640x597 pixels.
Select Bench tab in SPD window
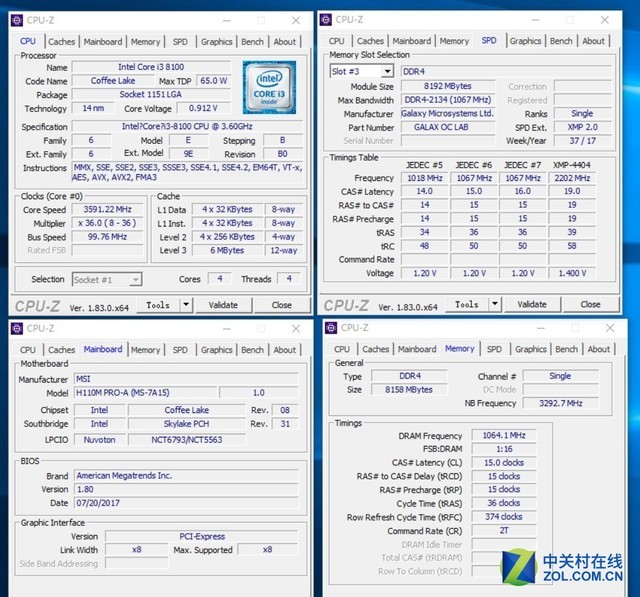[x=561, y=41]
